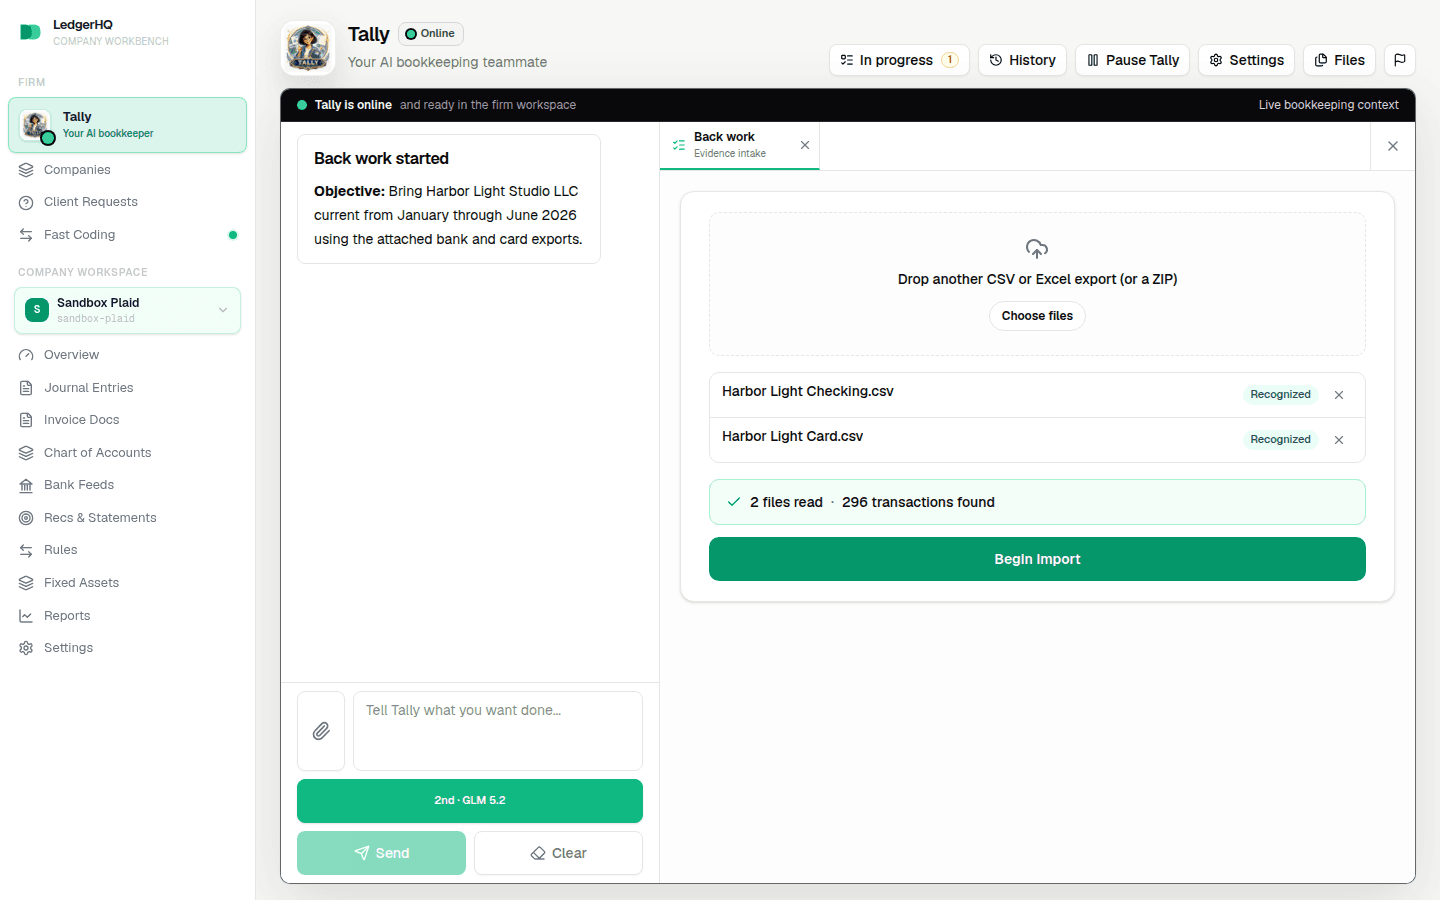This screenshot has height=900, width=1440.
Task: Go to Fast Coding
Action: (79, 235)
